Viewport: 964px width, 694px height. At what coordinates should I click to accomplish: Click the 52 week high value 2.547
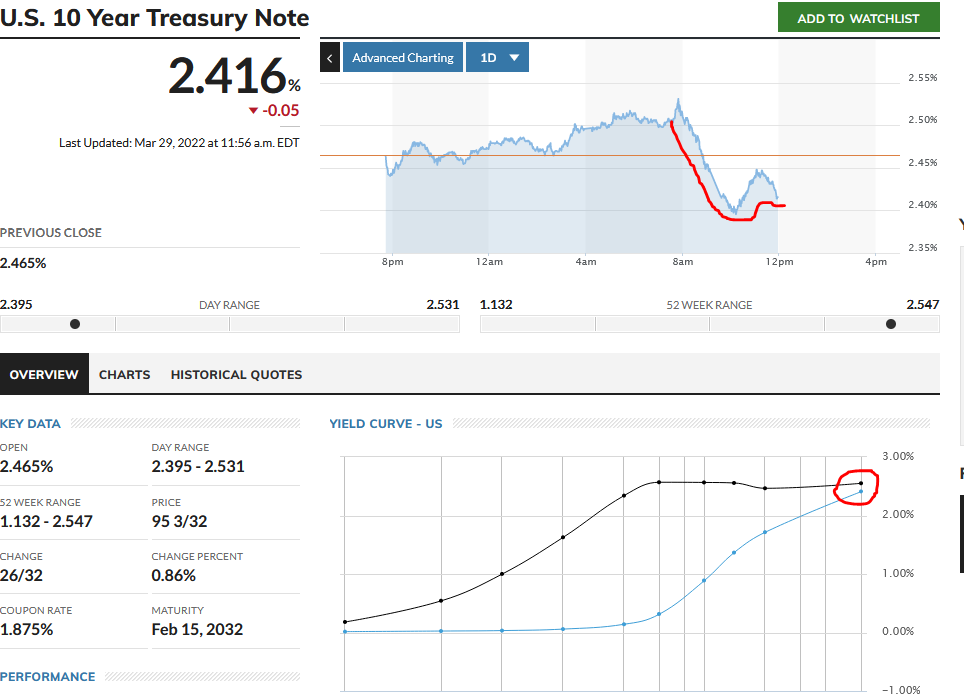pyautogui.click(x=923, y=304)
